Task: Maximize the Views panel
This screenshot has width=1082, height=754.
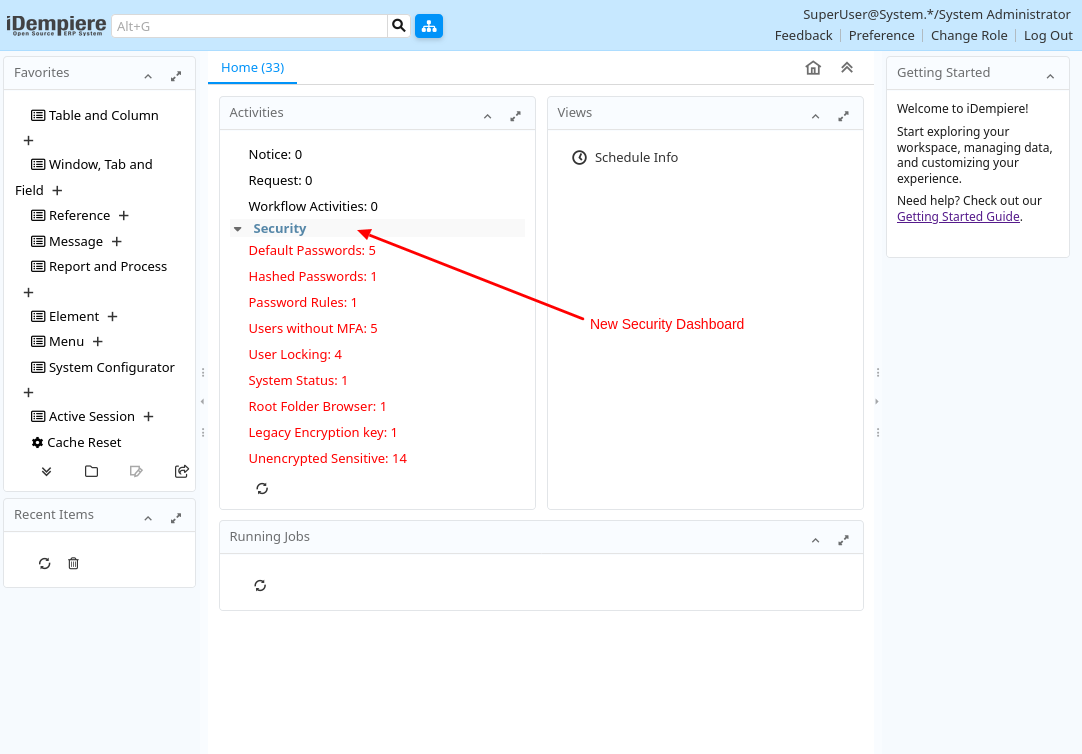Action: tap(843, 116)
